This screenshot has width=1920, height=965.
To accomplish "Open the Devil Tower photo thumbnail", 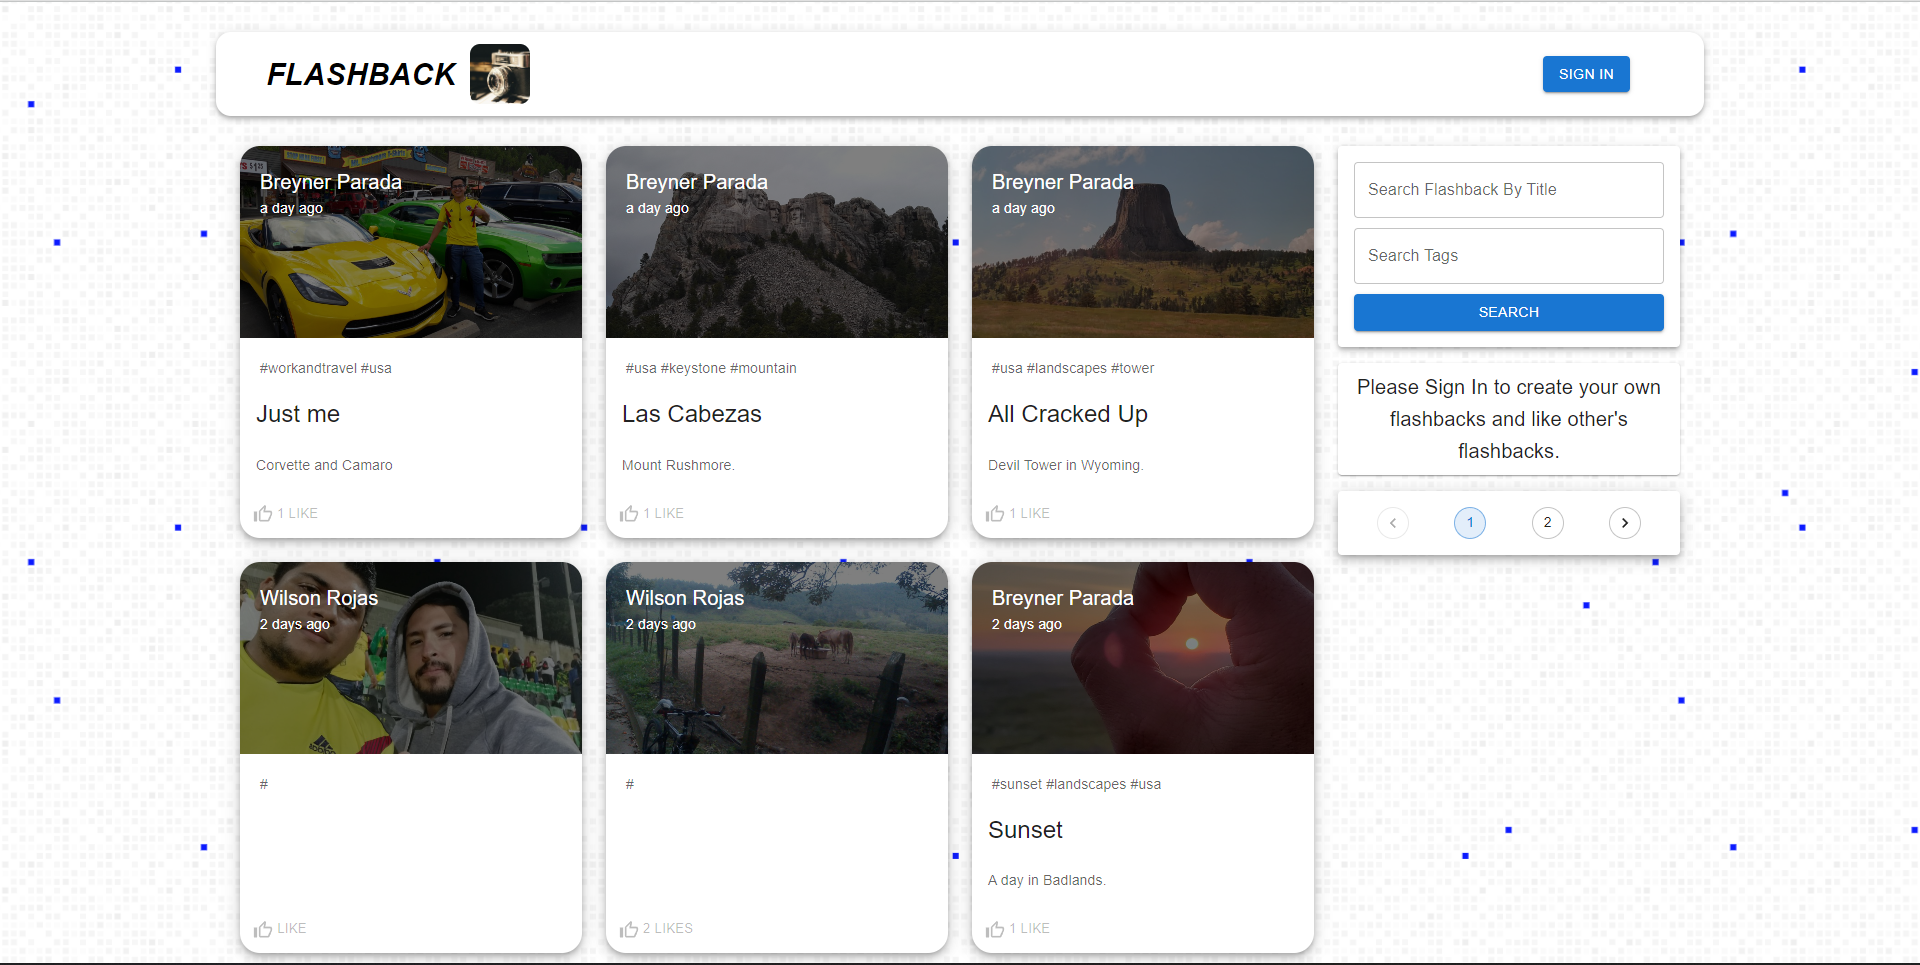I will pyautogui.click(x=1143, y=242).
